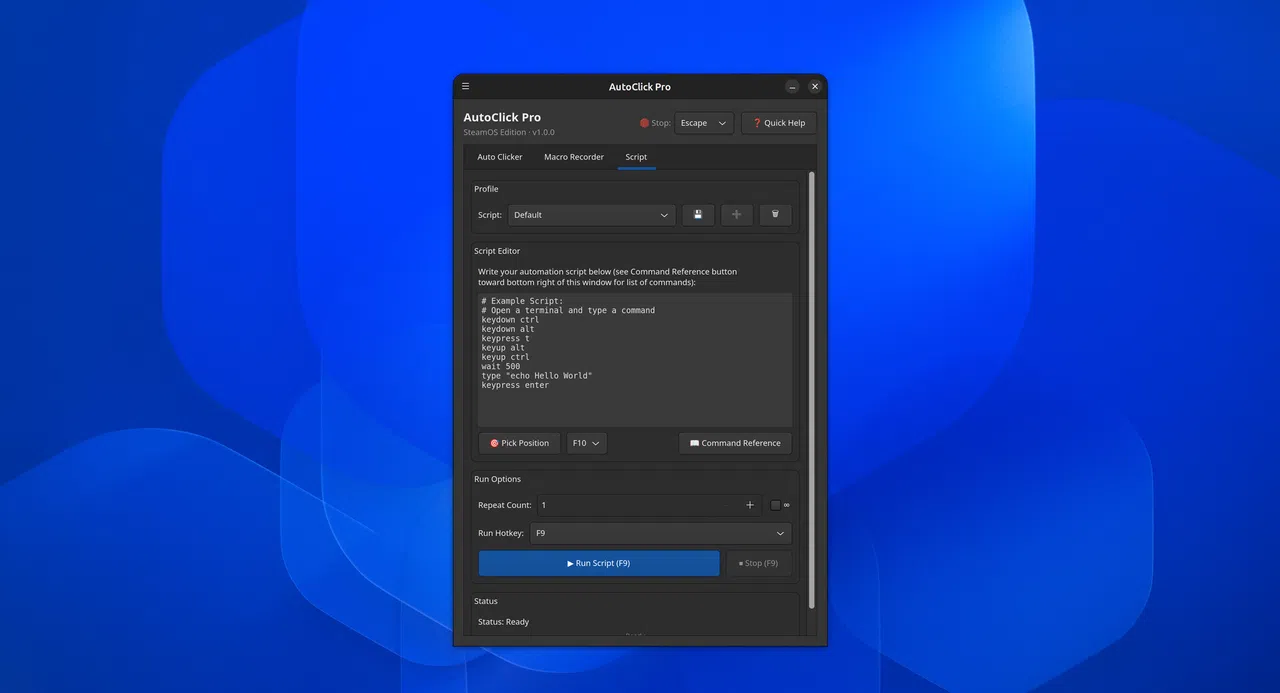Viewport: 1280px width, 693px height.
Task: Click the 'keypress t' script line
Action: (506, 339)
